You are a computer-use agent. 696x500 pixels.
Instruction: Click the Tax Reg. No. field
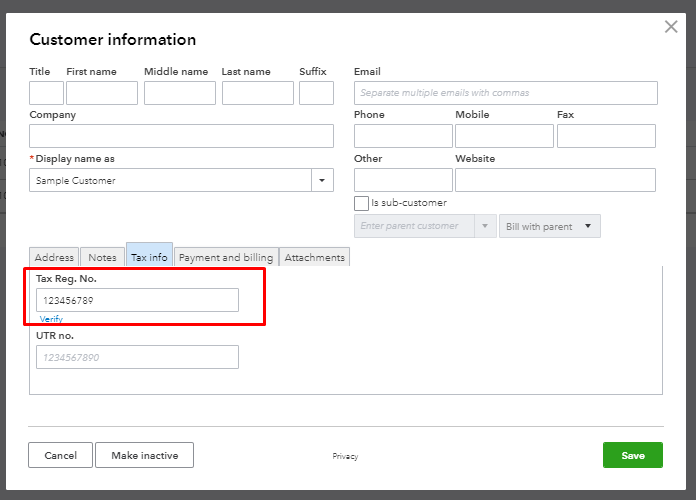click(137, 300)
